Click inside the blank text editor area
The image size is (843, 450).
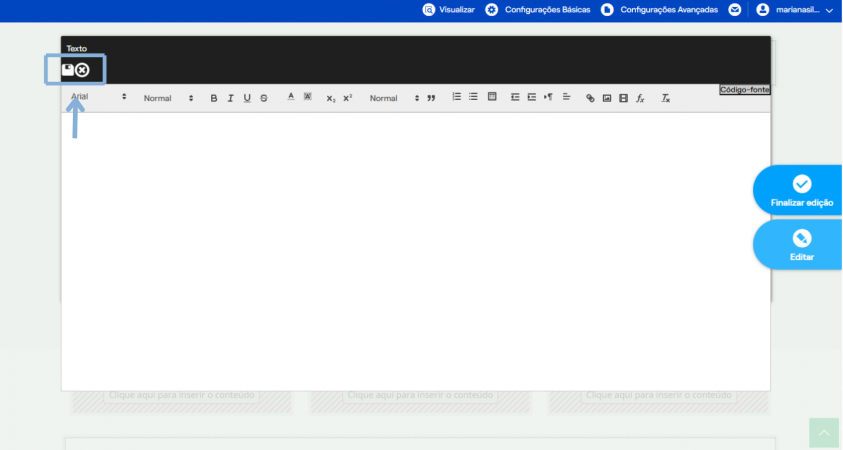416,251
